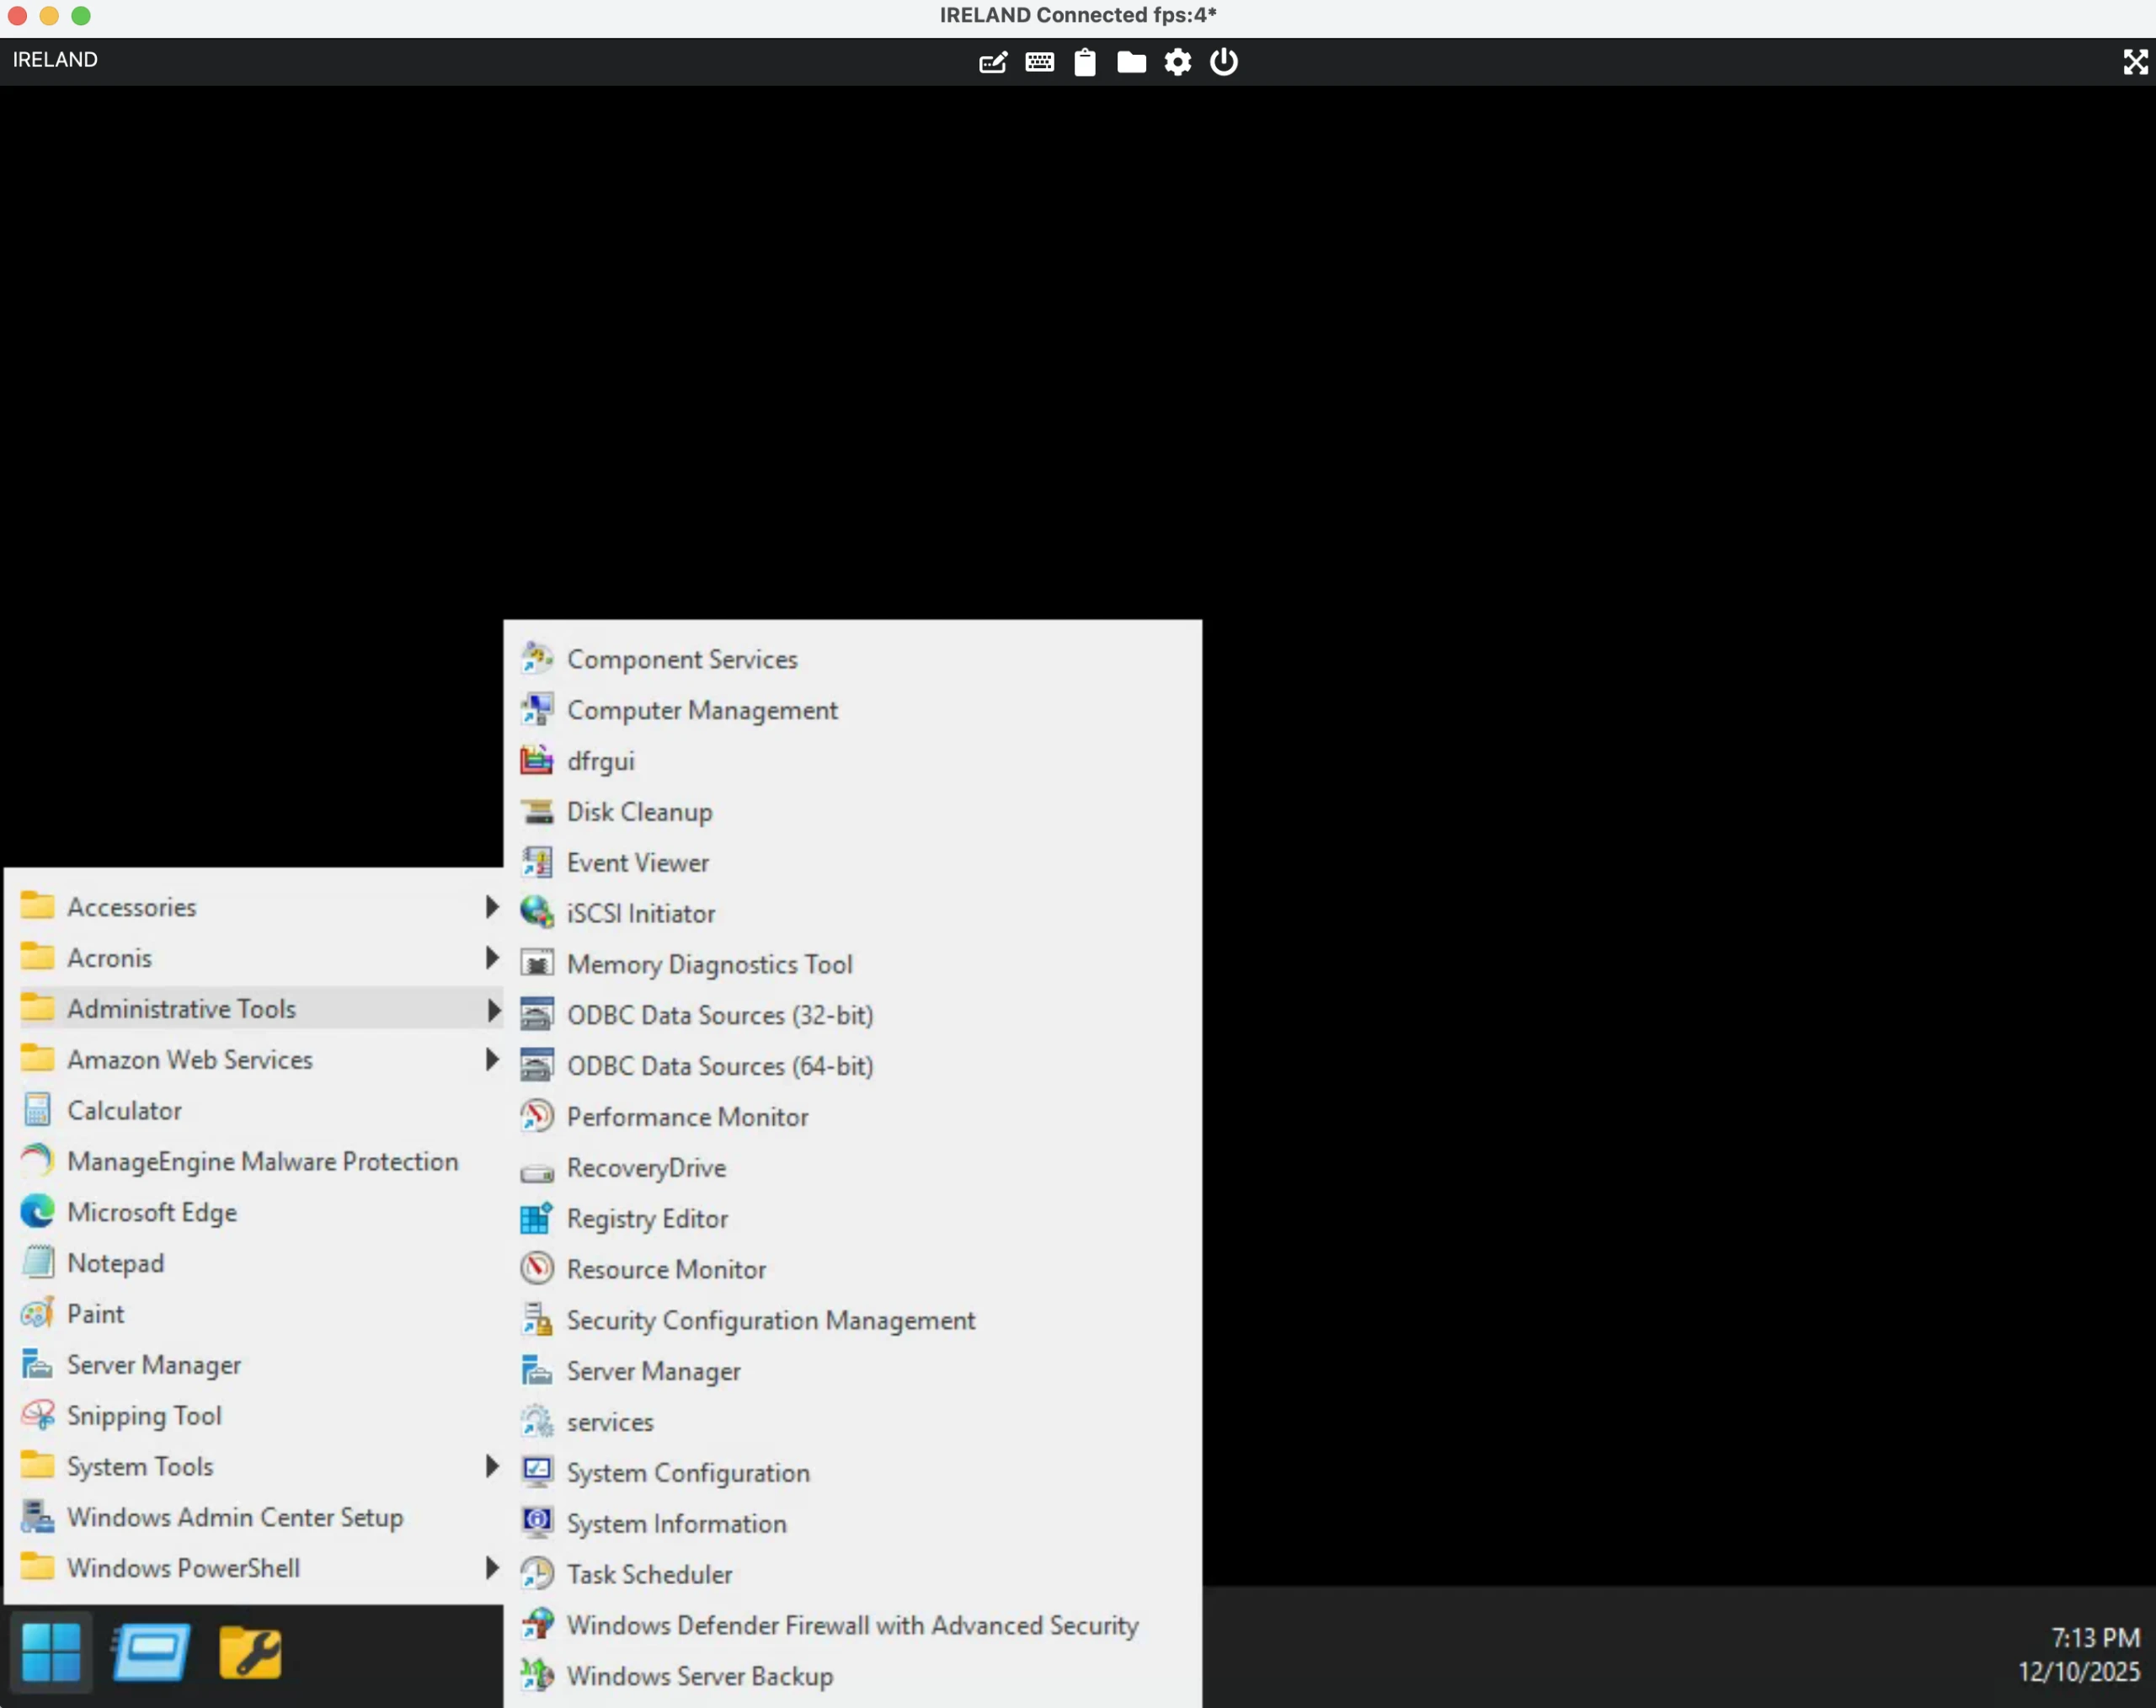Click the pencil-on-screen icon in the top toolbar
Viewport: 2156px width, 1708px height.
[992, 62]
